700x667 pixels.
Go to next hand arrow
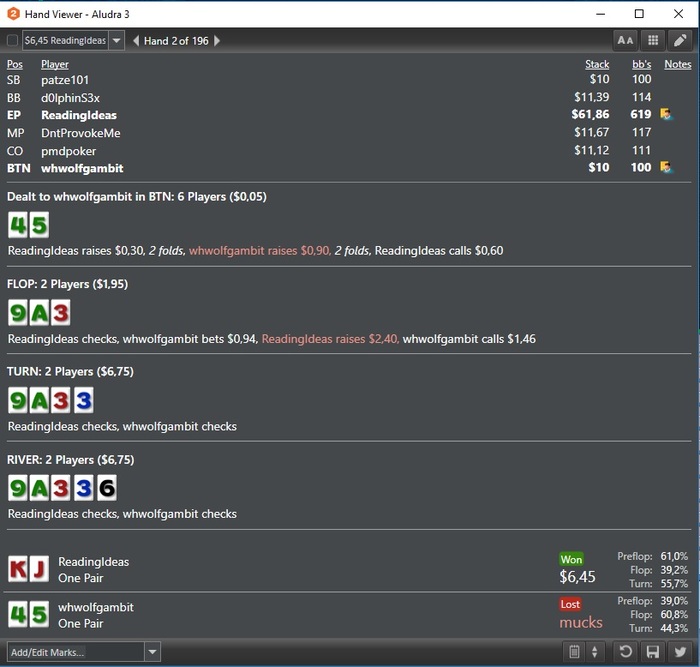[x=217, y=41]
